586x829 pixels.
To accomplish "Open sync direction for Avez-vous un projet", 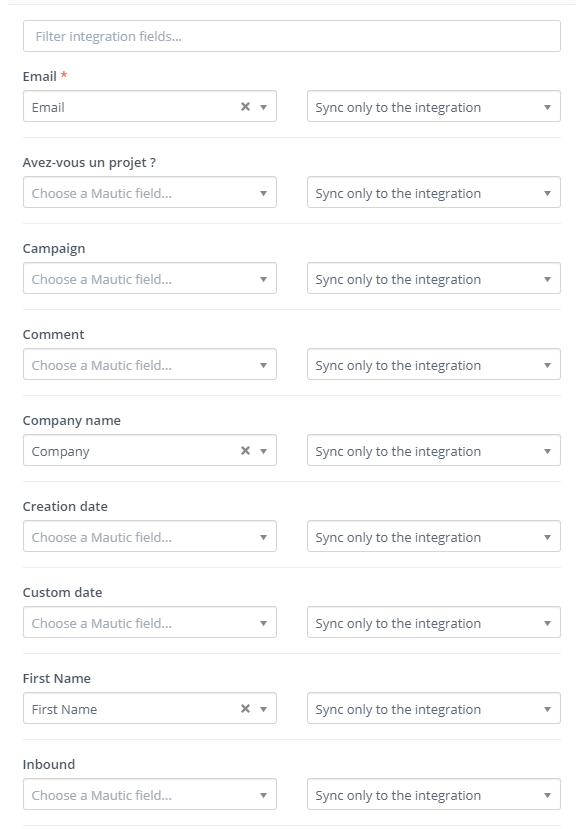I will [x=434, y=193].
